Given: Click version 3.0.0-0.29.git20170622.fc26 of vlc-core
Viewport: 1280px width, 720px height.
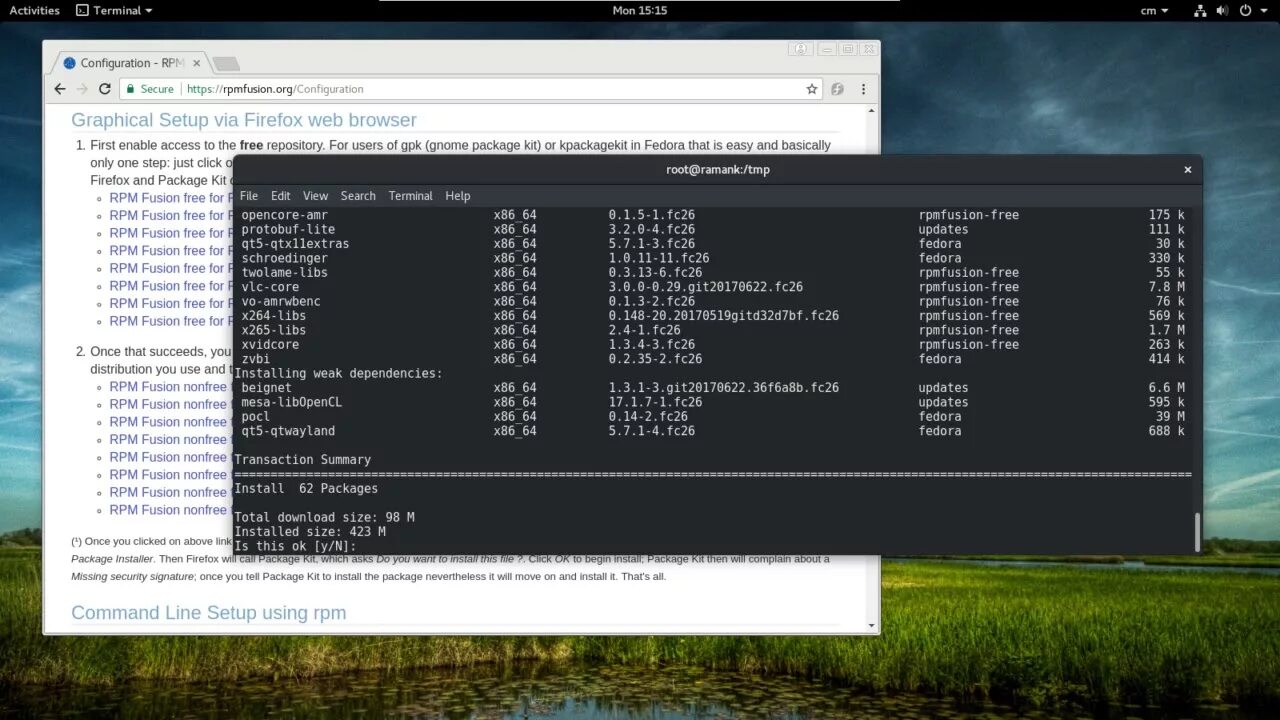Looking at the screenshot, I should tap(705, 287).
